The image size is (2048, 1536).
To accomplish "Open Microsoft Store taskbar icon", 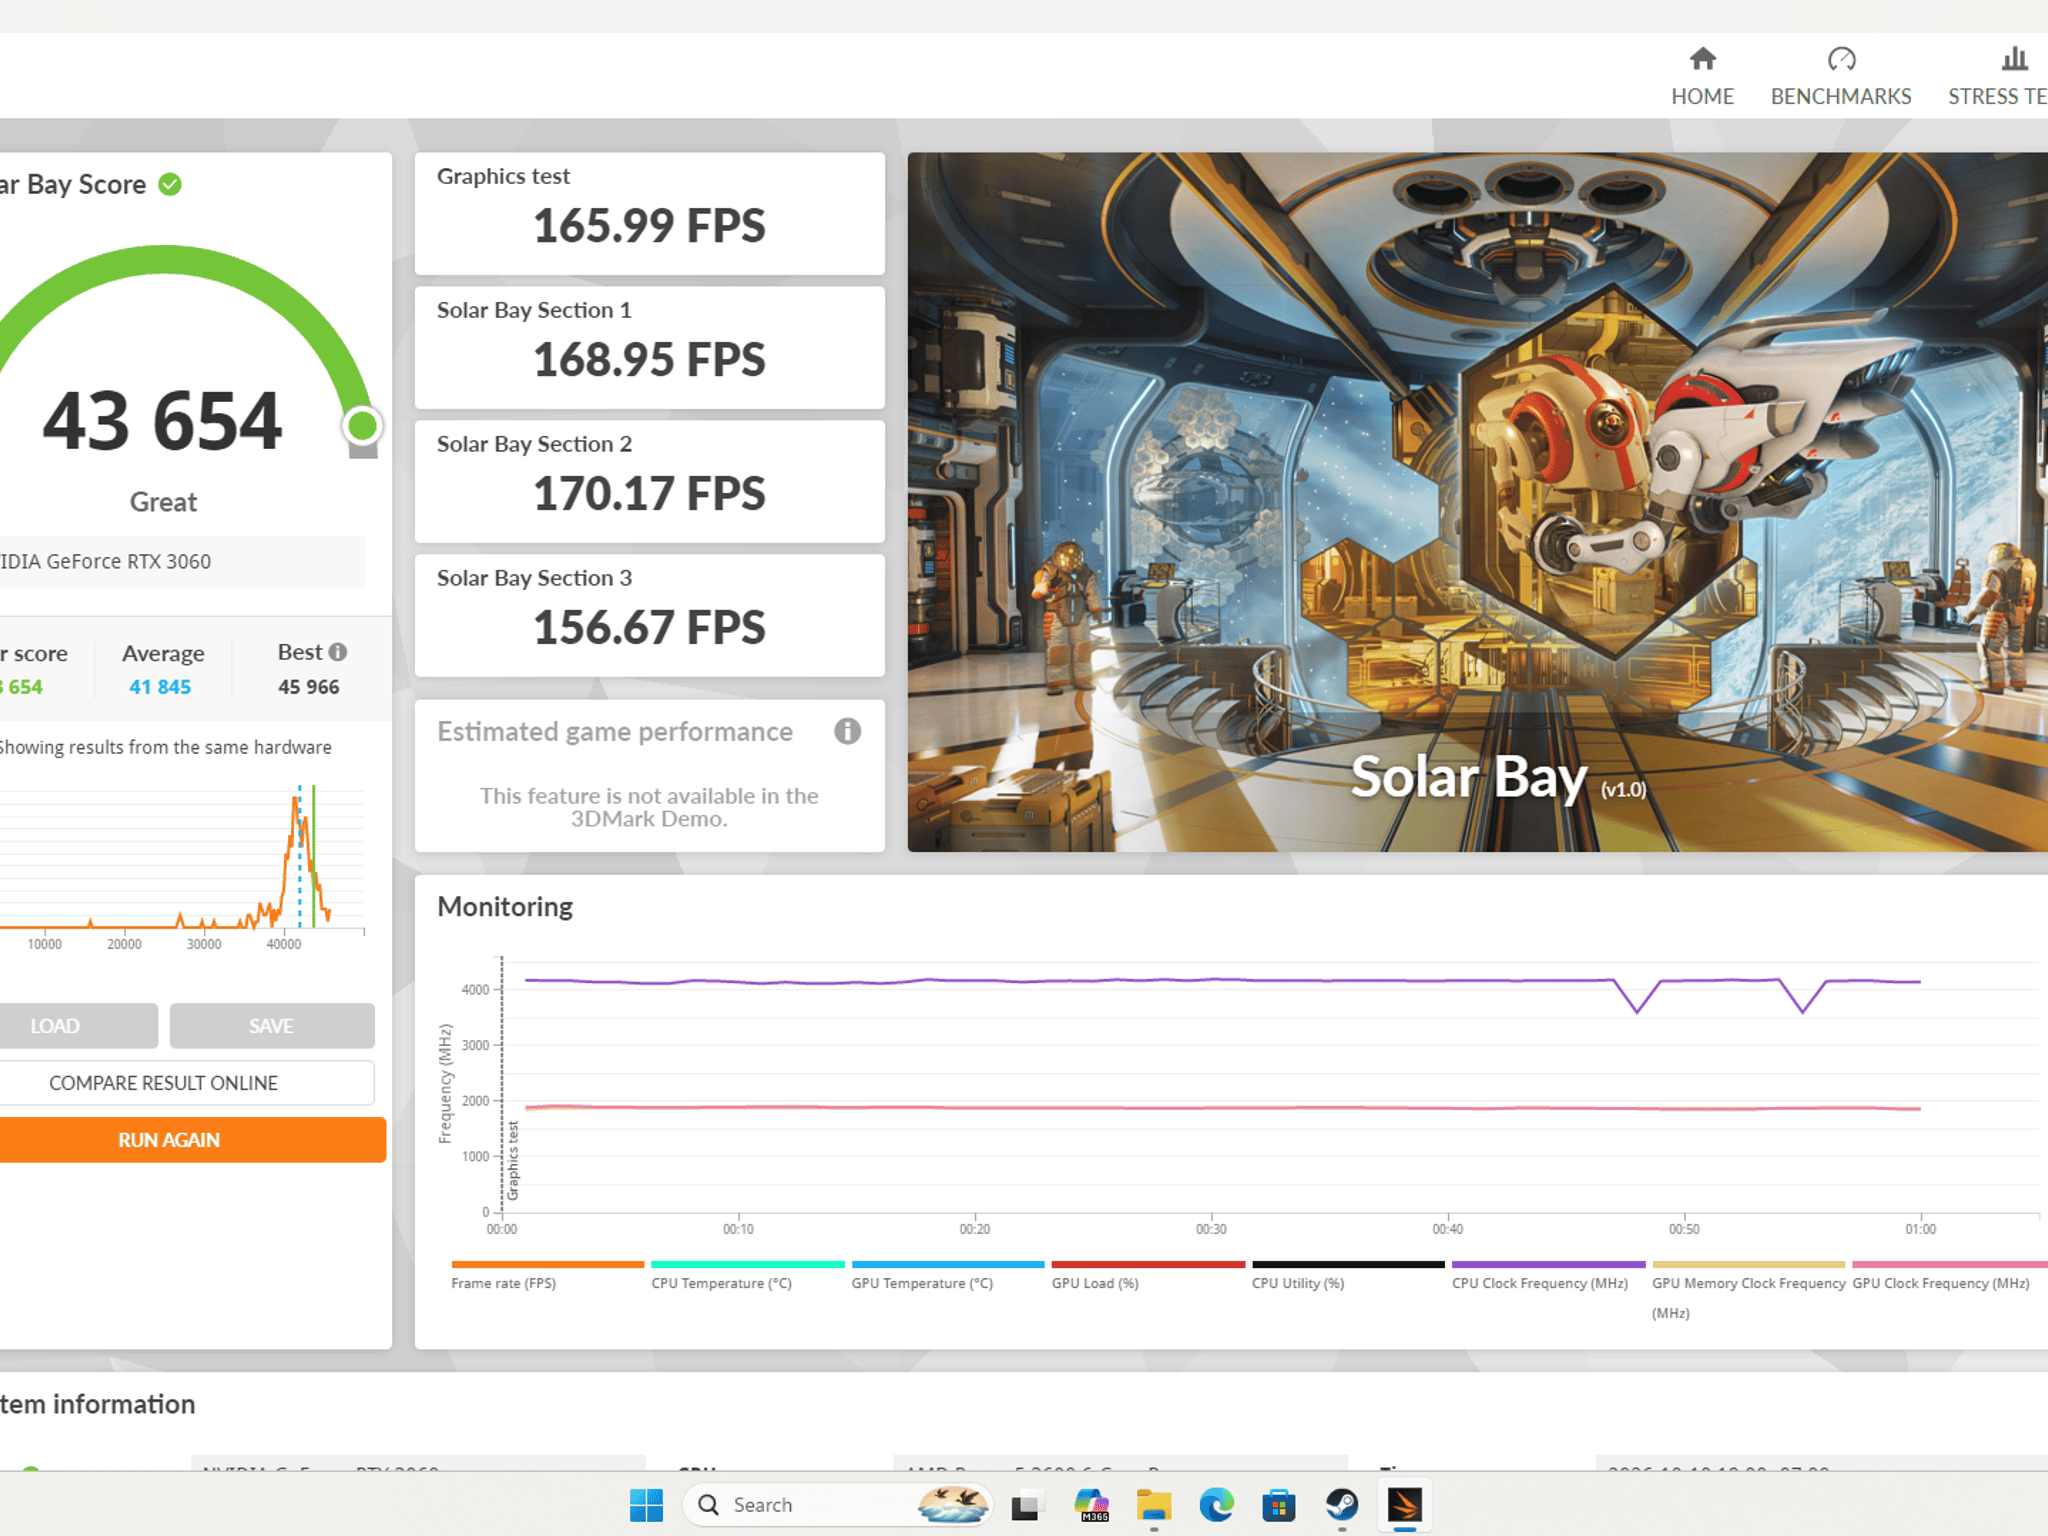I will [x=1279, y=1505].
